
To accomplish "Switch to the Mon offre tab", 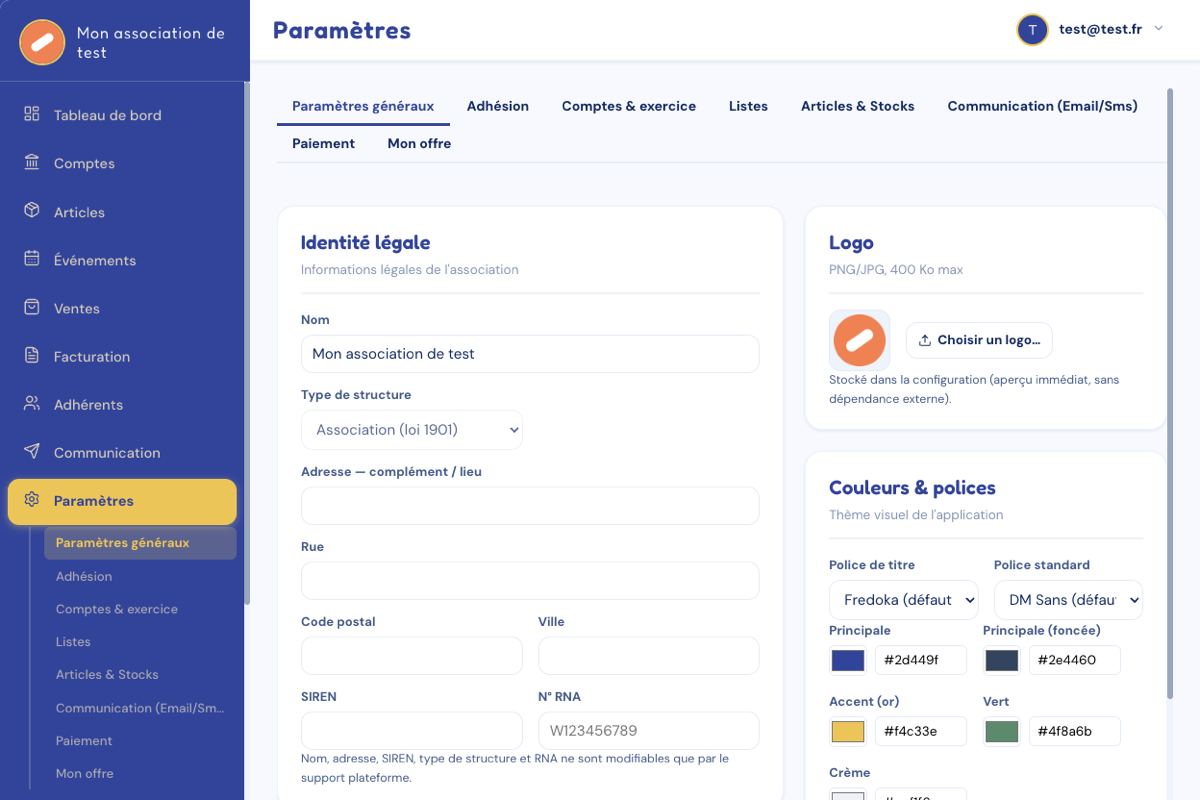I will pyautogui.click(x=419, y=144).
